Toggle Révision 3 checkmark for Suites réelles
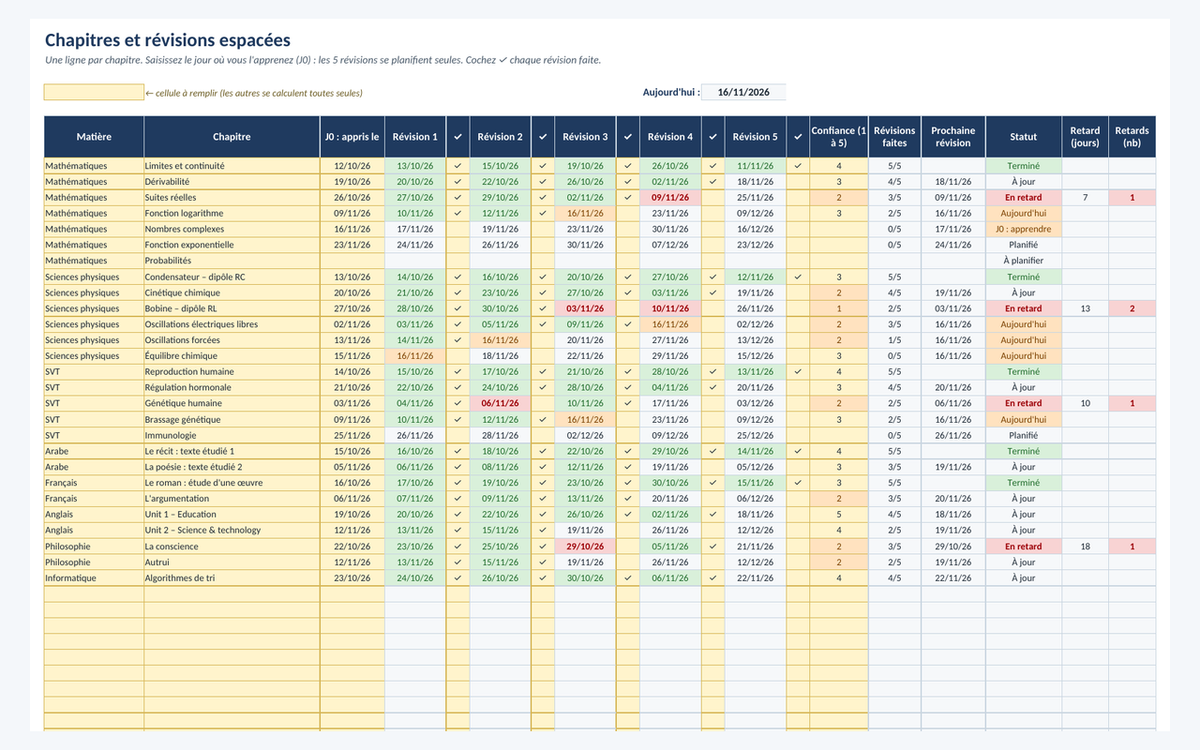The image size is (1200, 750). click(628, 198)
